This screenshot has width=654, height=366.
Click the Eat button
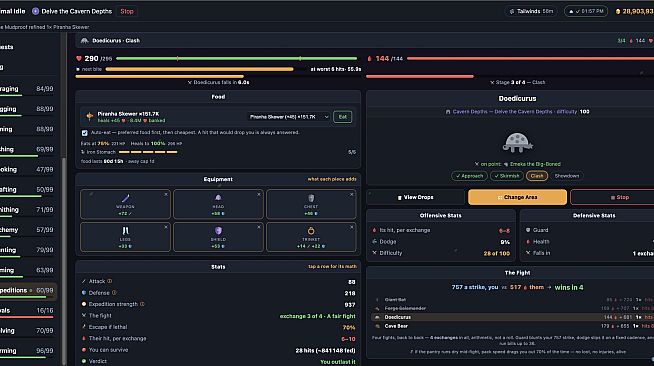342,117
